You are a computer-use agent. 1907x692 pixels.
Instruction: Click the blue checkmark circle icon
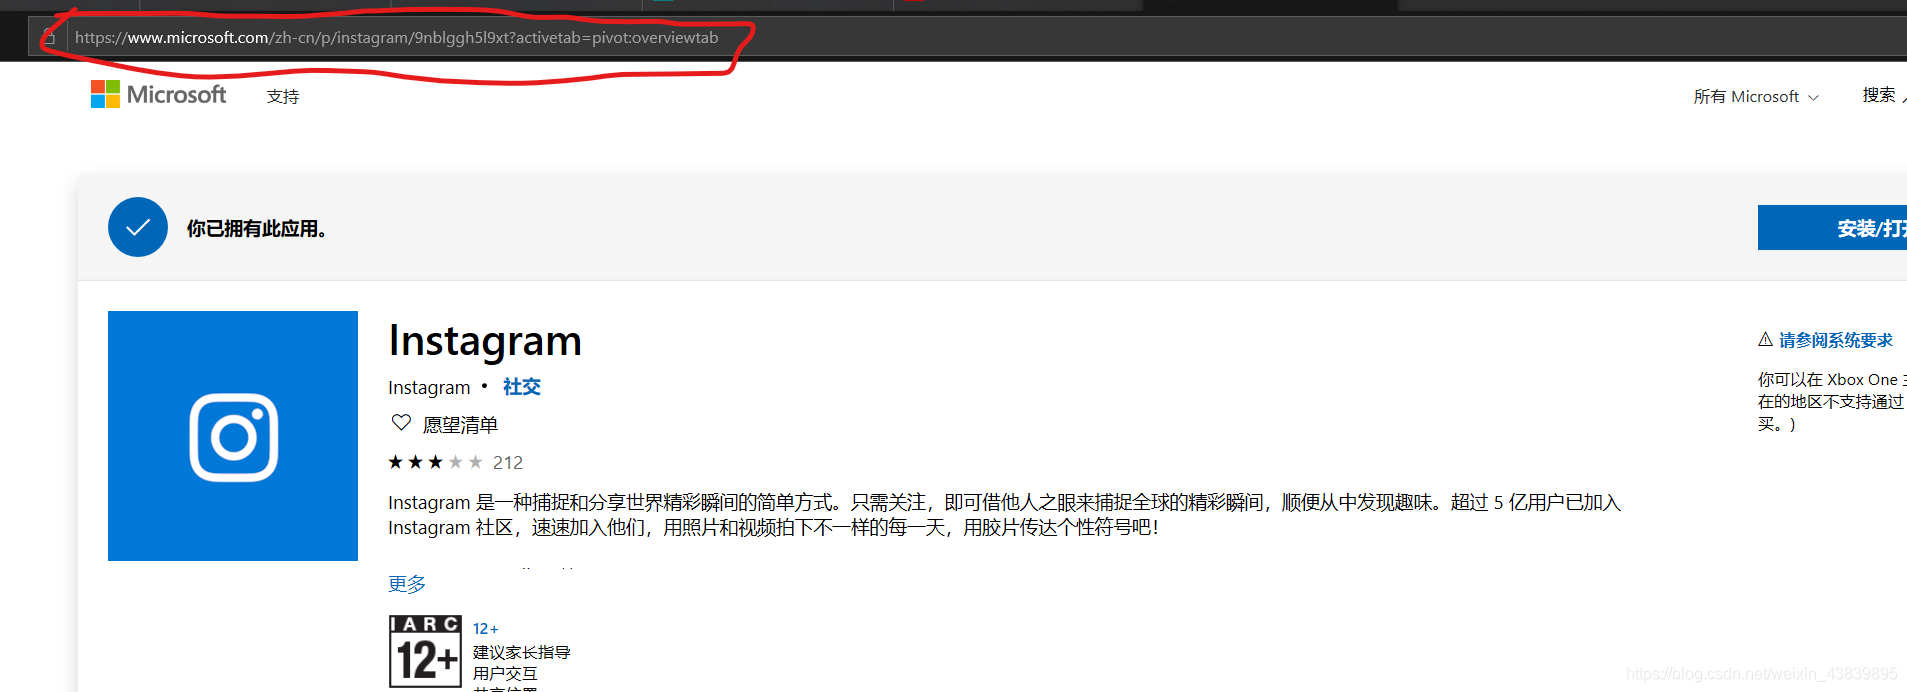(138, 227)
